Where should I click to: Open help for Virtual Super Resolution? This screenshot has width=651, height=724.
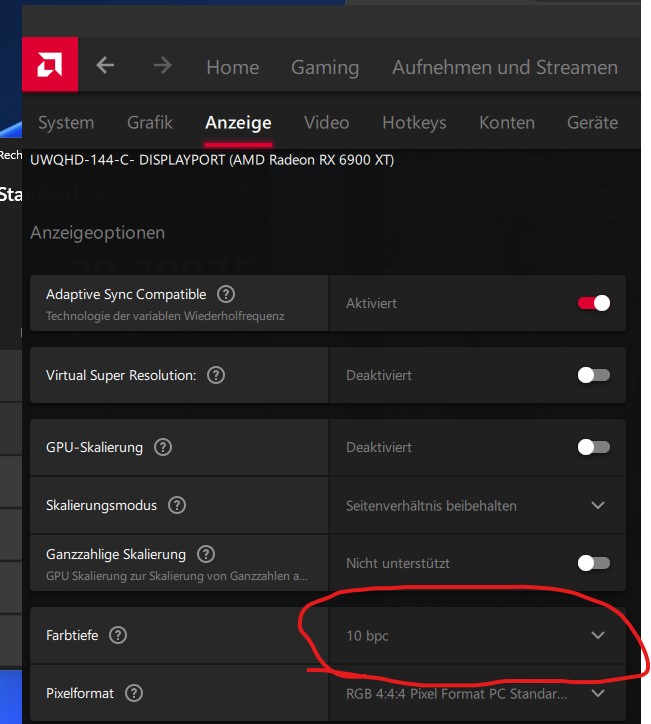[x=216, y=375]
